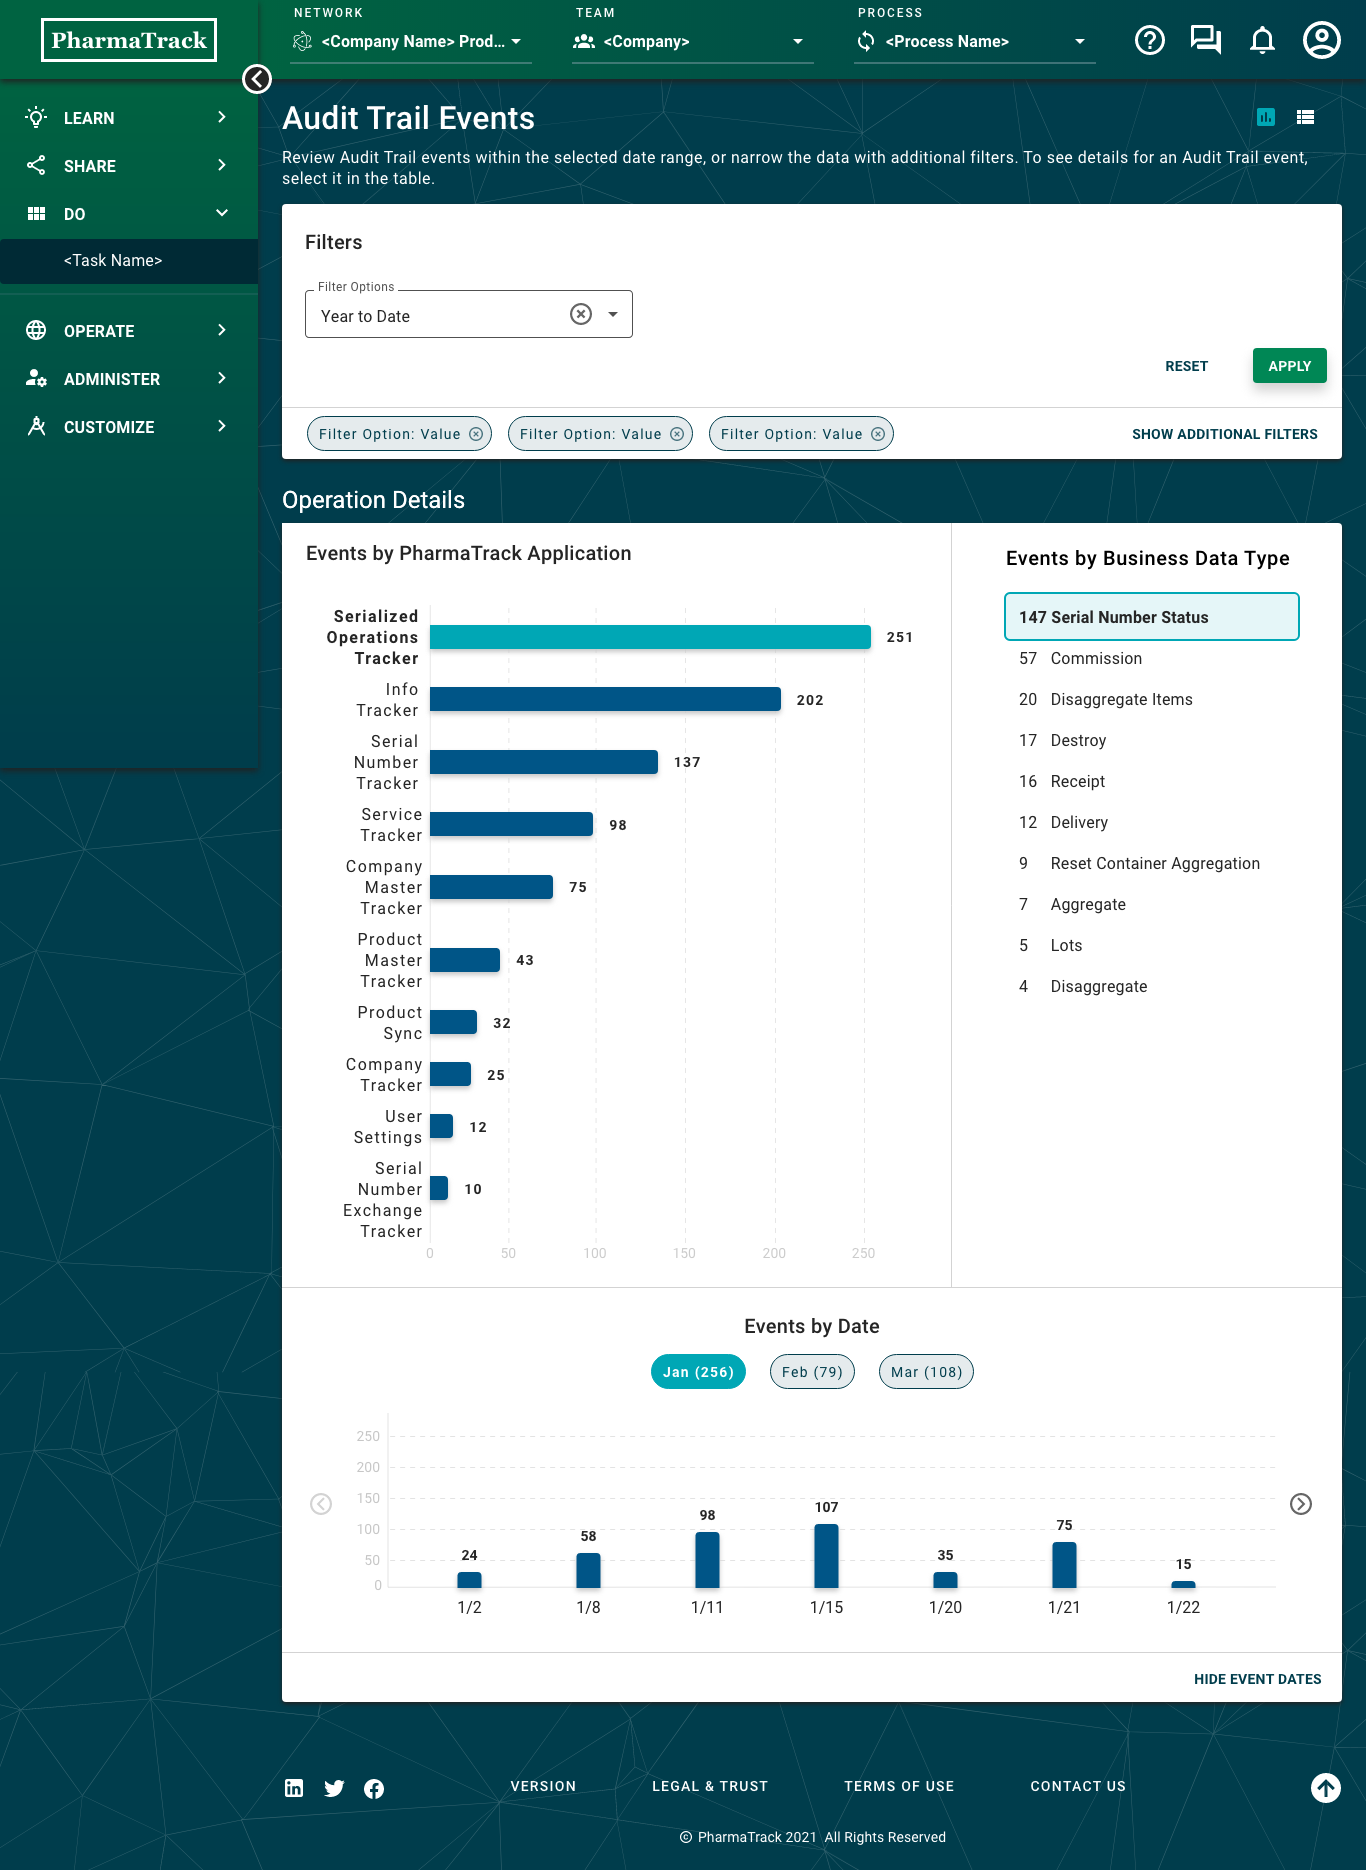
Task: Clear the Year to Date filter selection
Action: [x=581, y=314]
